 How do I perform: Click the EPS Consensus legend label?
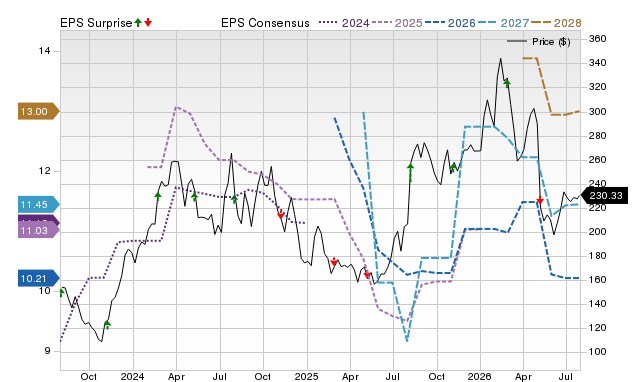[265, 23]
